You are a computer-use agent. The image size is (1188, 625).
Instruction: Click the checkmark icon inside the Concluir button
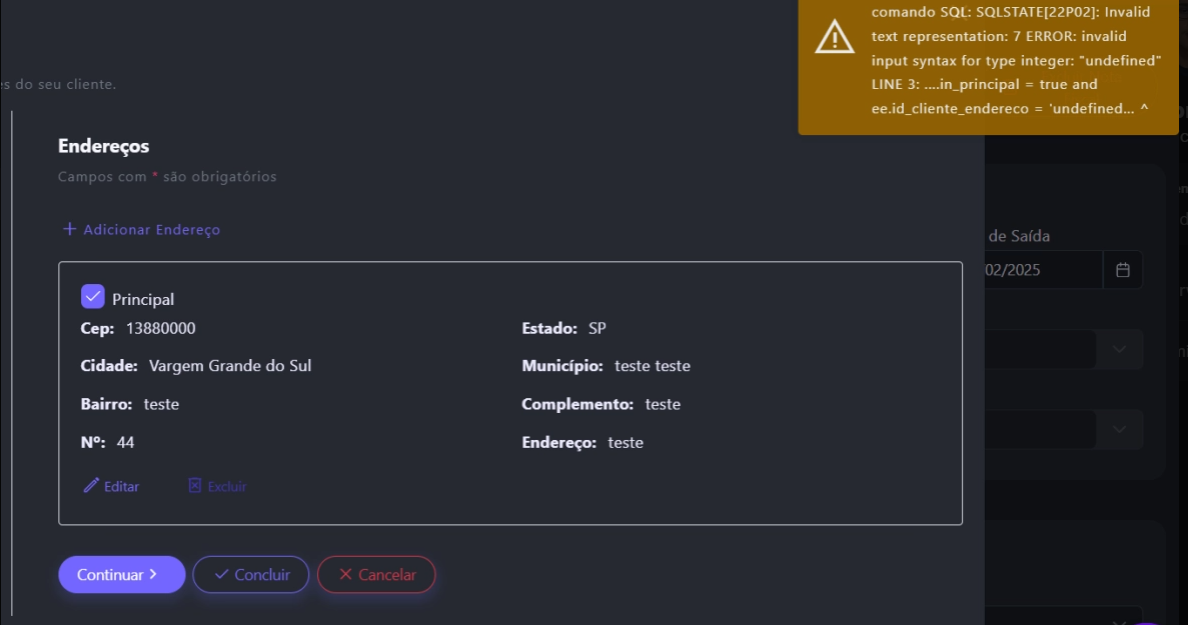click(222, 575)
